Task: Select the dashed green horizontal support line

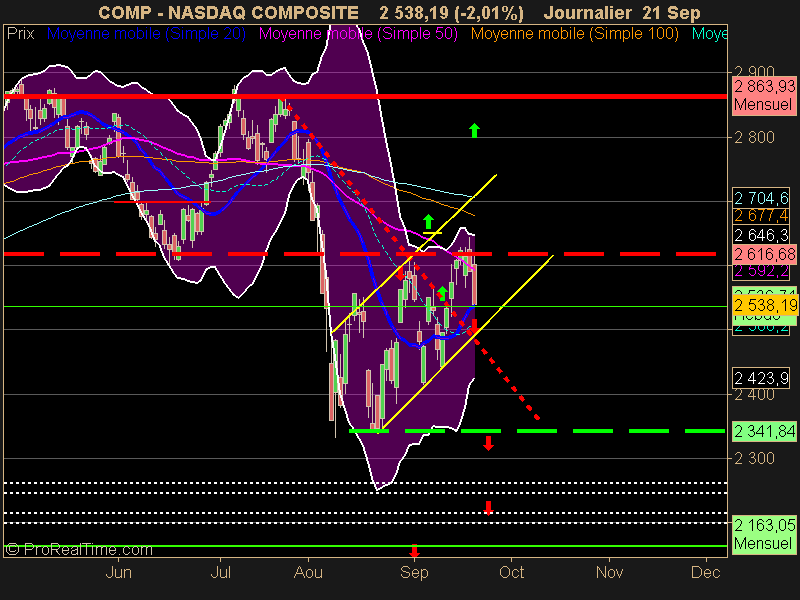Action: tap(537, 431)
